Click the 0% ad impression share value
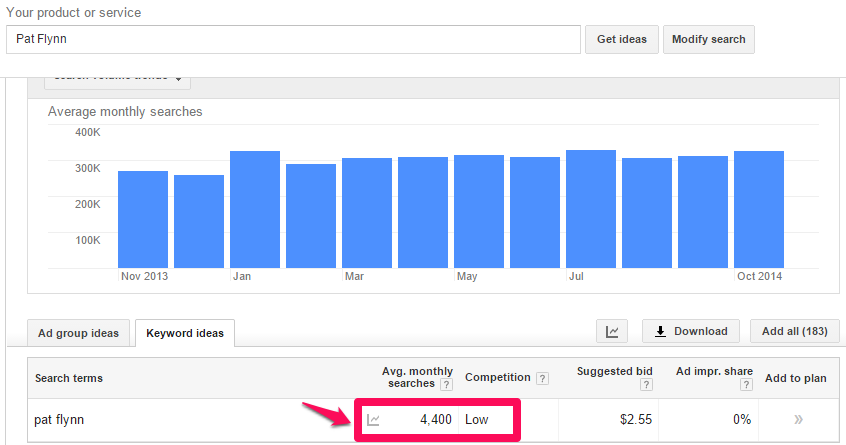Screen dimensions: 846x445 coord(742,420)
